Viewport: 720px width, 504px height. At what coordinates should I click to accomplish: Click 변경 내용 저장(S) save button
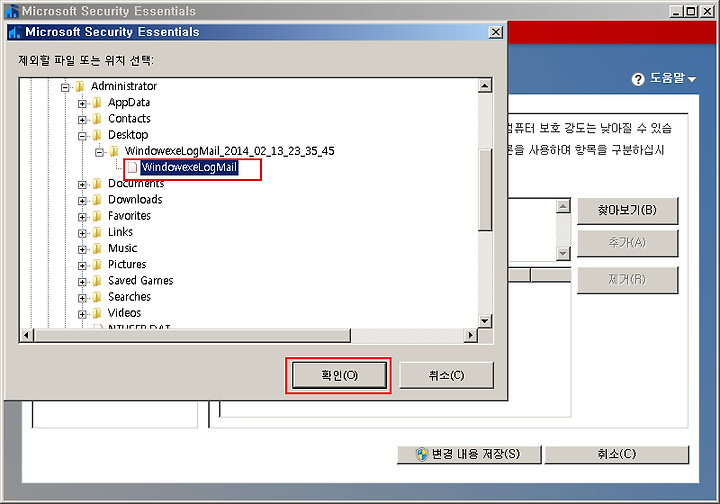click(469, 454)
